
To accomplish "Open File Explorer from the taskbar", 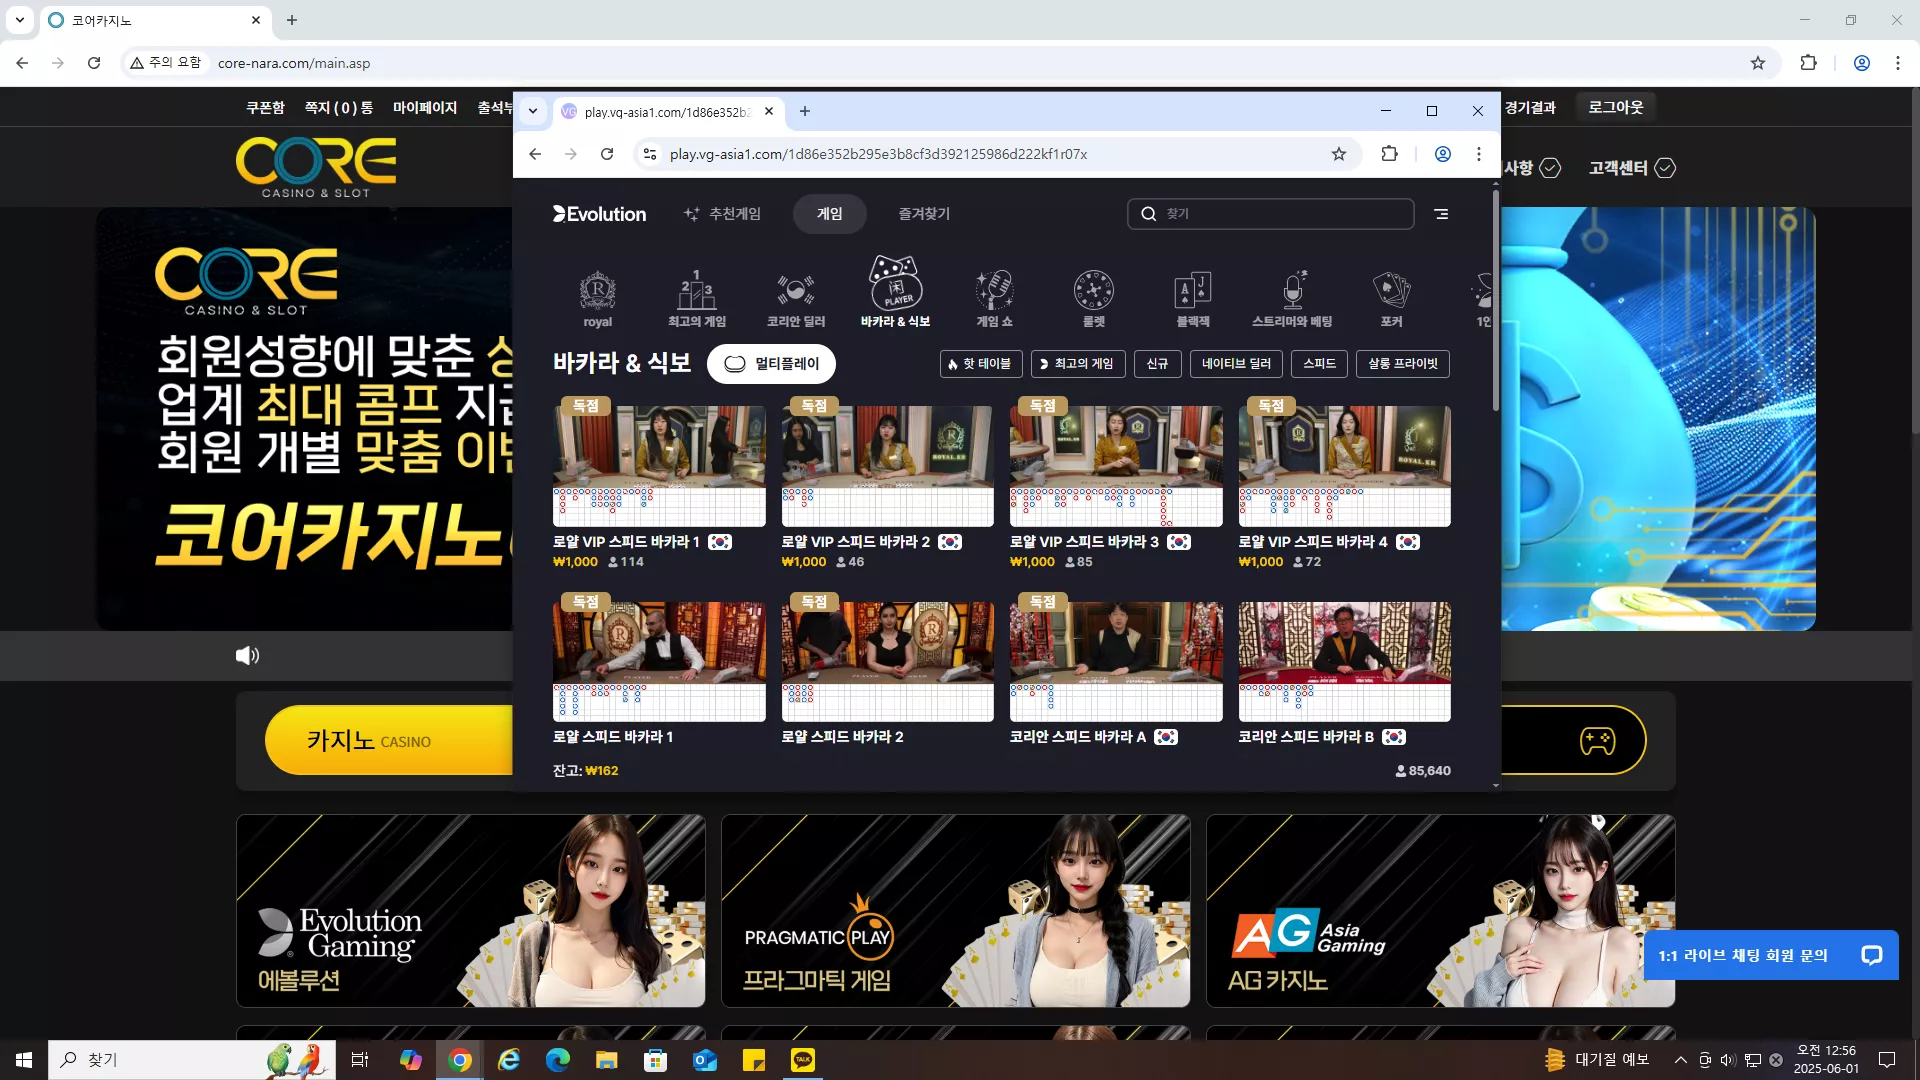I will [607, 1060].
